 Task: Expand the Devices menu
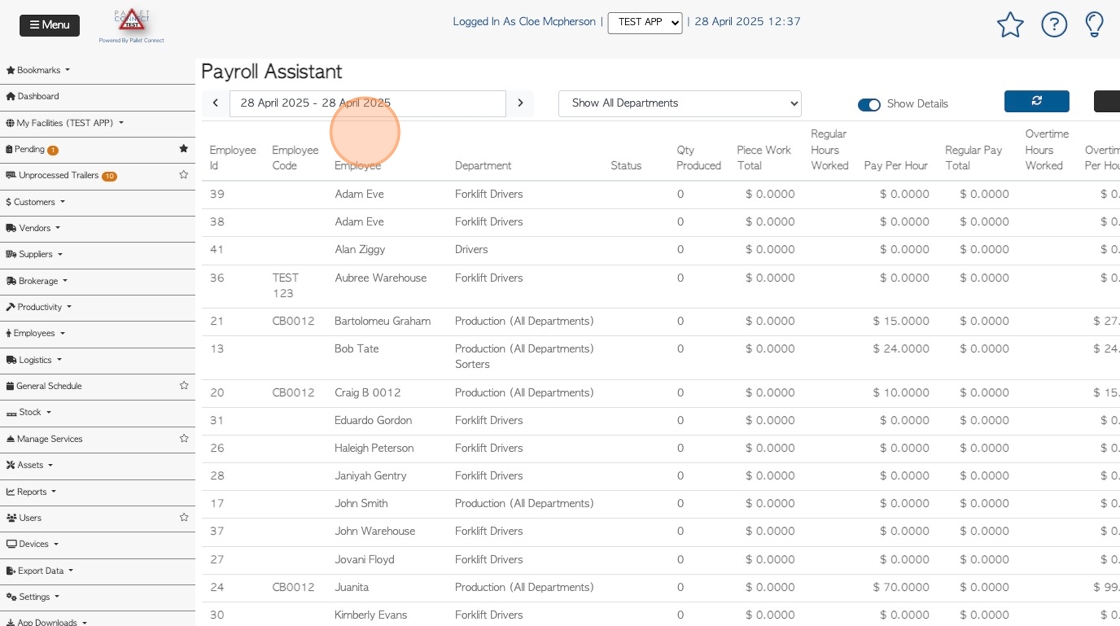click(x=32, y=544)
